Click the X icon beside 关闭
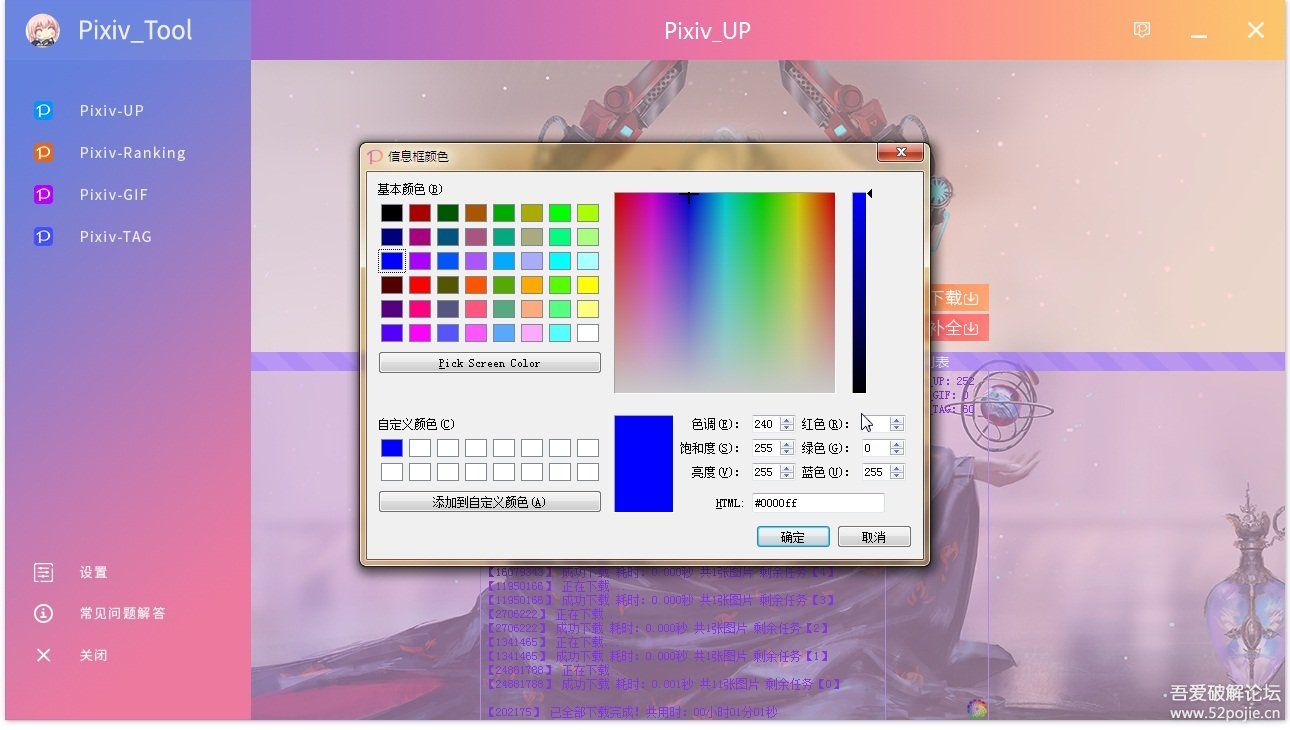This screenshot has width=1290, height=730. tap(43, 655)
